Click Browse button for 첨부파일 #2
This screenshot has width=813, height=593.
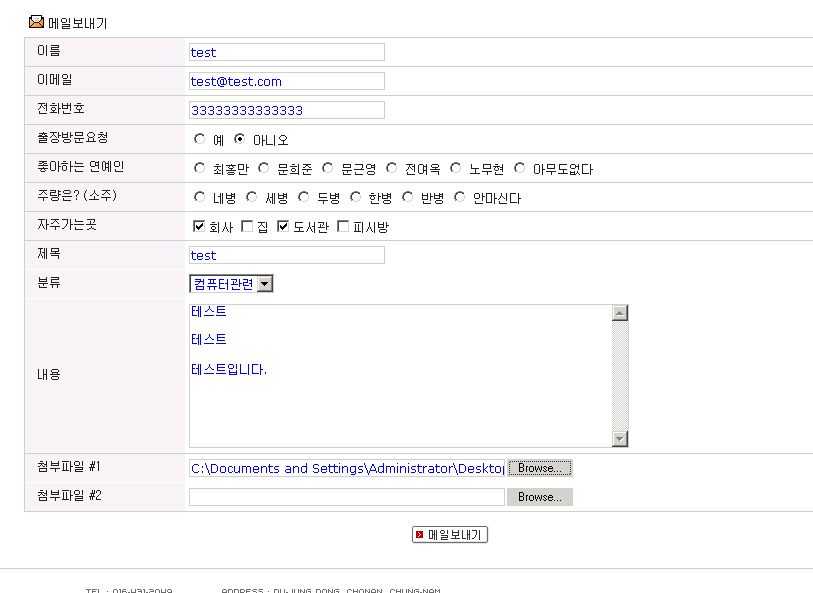pos(540,497)
